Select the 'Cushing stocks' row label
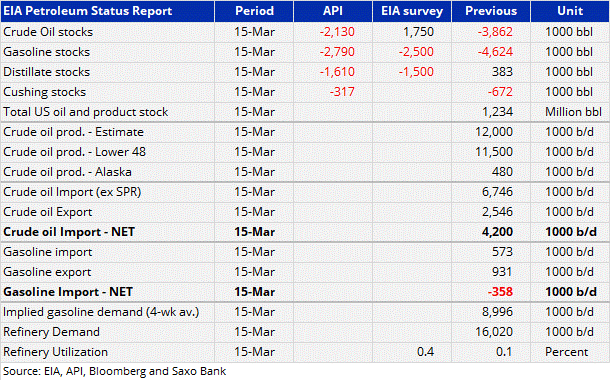 [44, 92]
